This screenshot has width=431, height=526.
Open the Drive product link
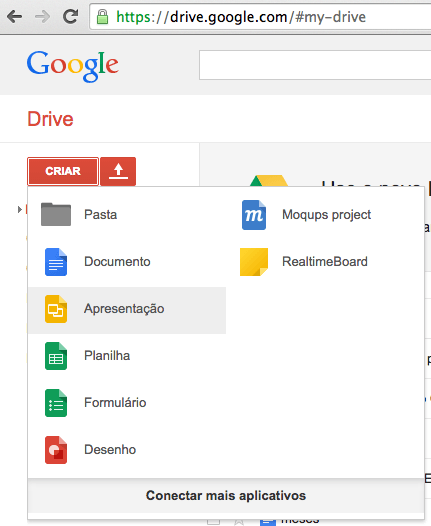pos(50,119)
